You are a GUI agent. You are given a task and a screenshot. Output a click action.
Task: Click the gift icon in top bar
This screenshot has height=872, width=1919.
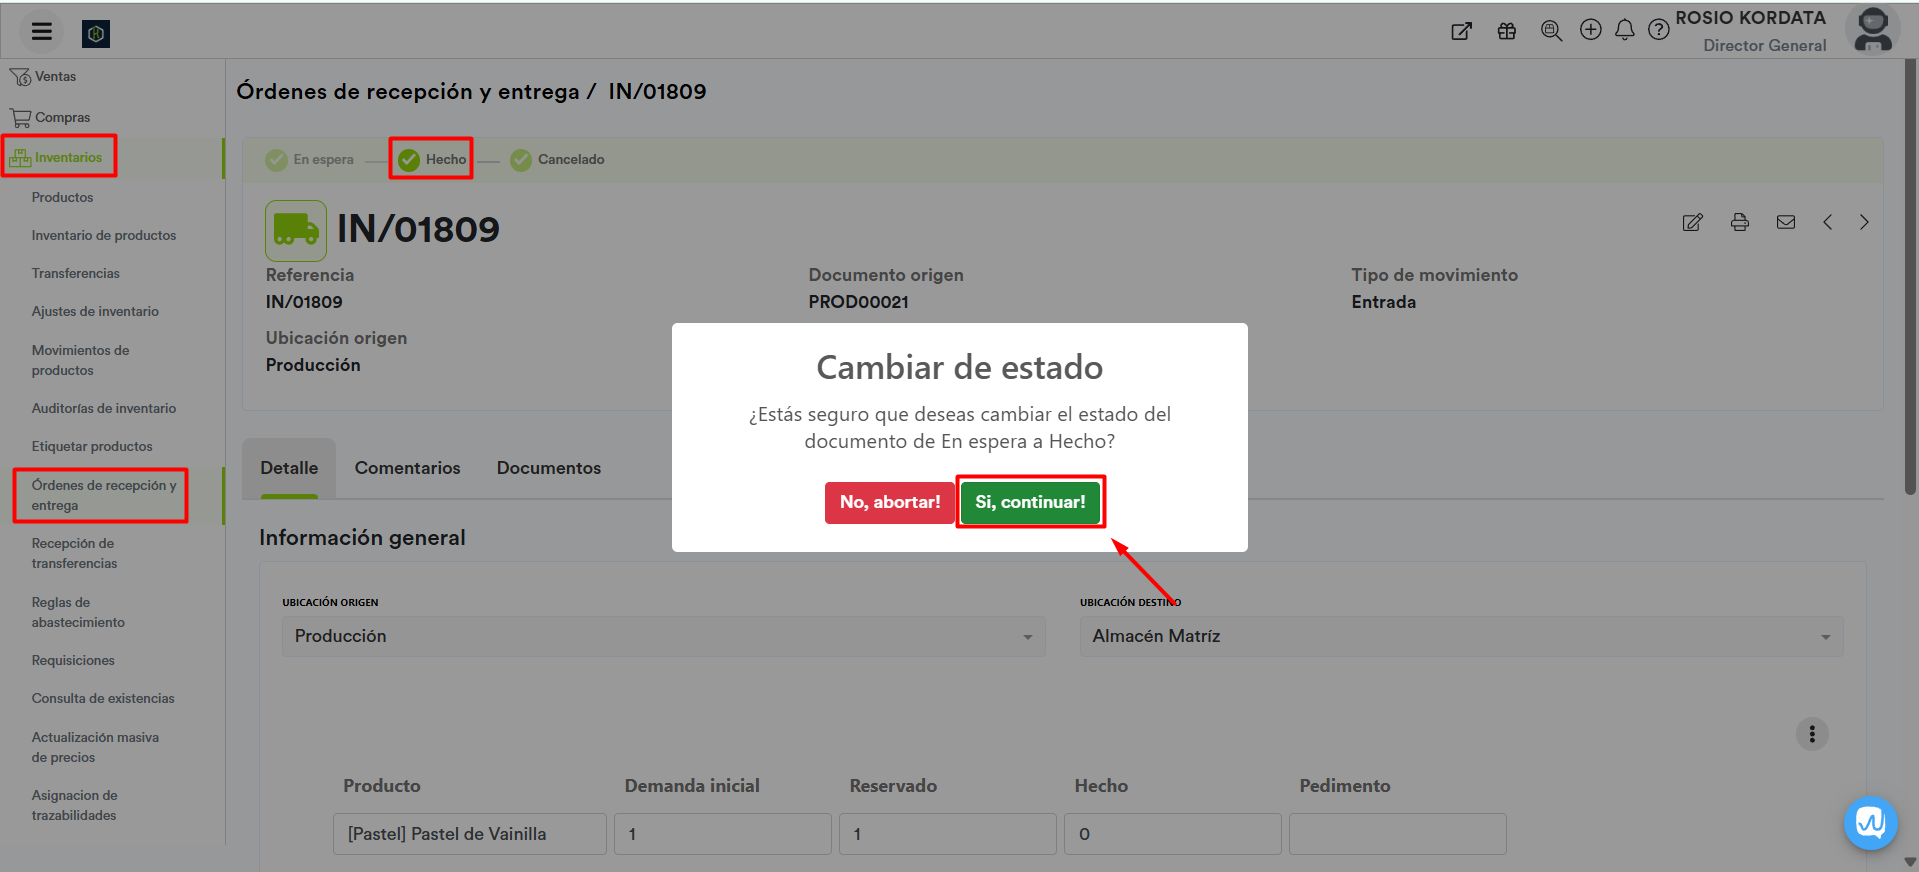(1506, 31)
